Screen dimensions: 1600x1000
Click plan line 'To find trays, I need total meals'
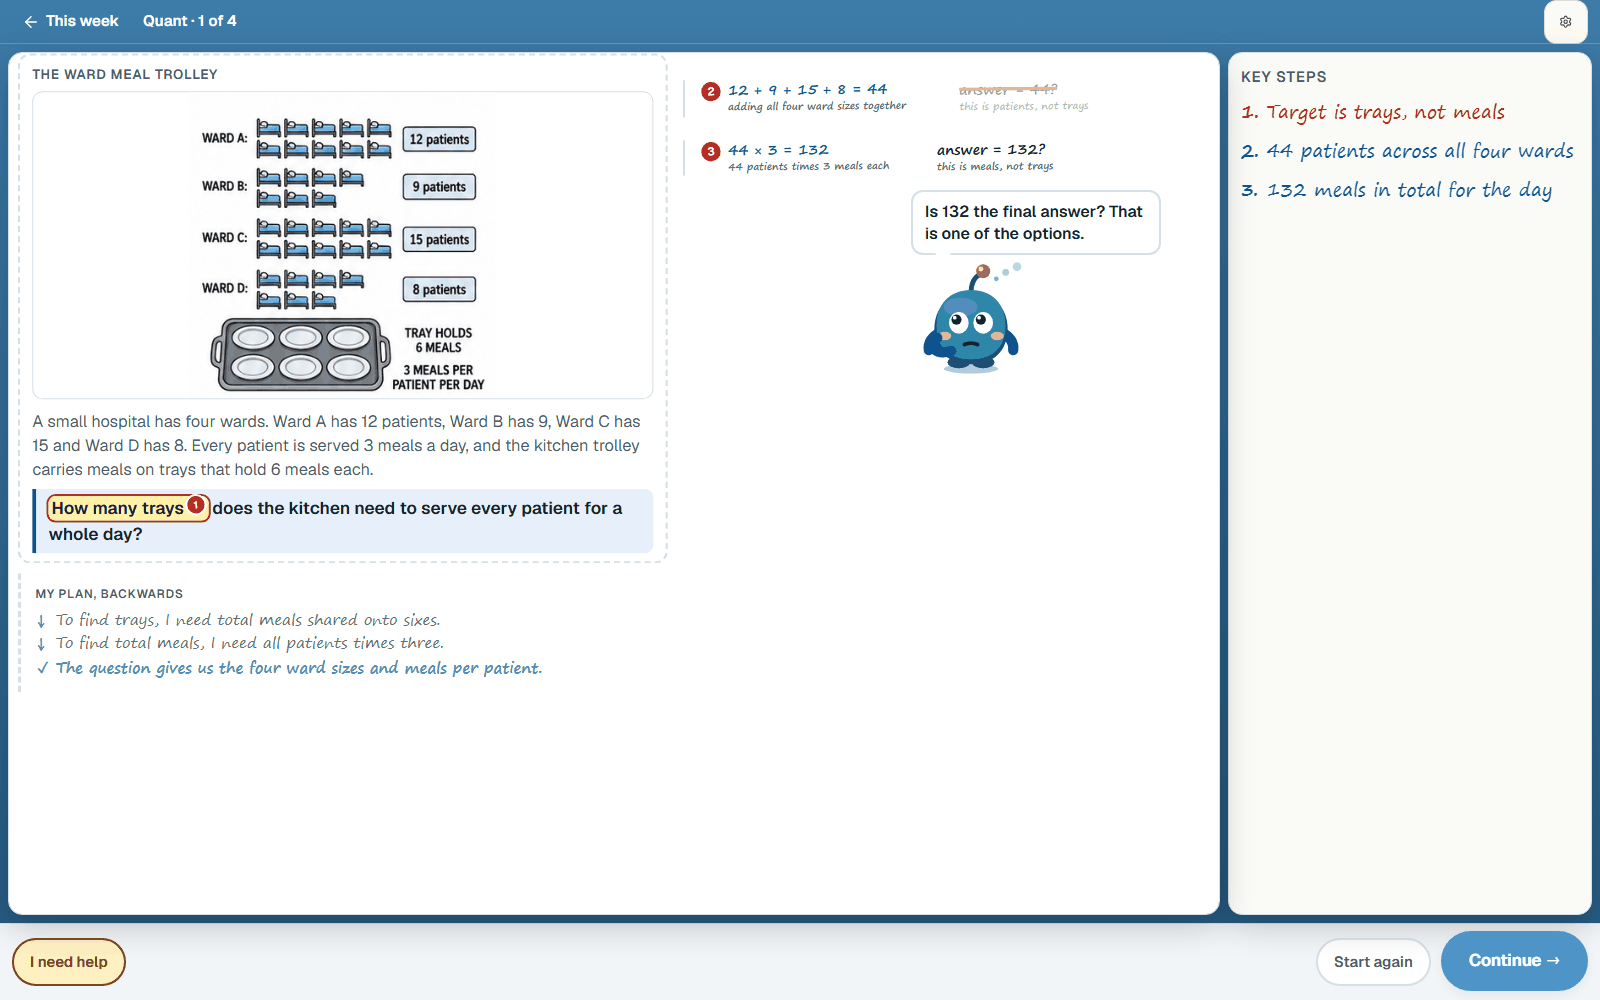pyautogui.click(x=248, y=620)
